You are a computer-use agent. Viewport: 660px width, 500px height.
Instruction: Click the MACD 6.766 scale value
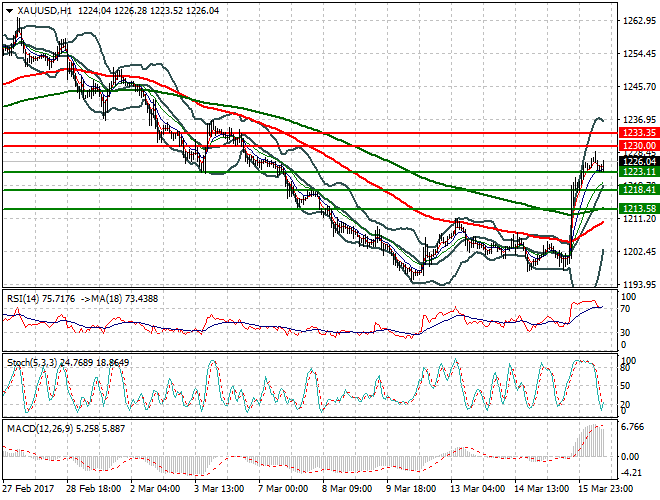click(634, 428)
